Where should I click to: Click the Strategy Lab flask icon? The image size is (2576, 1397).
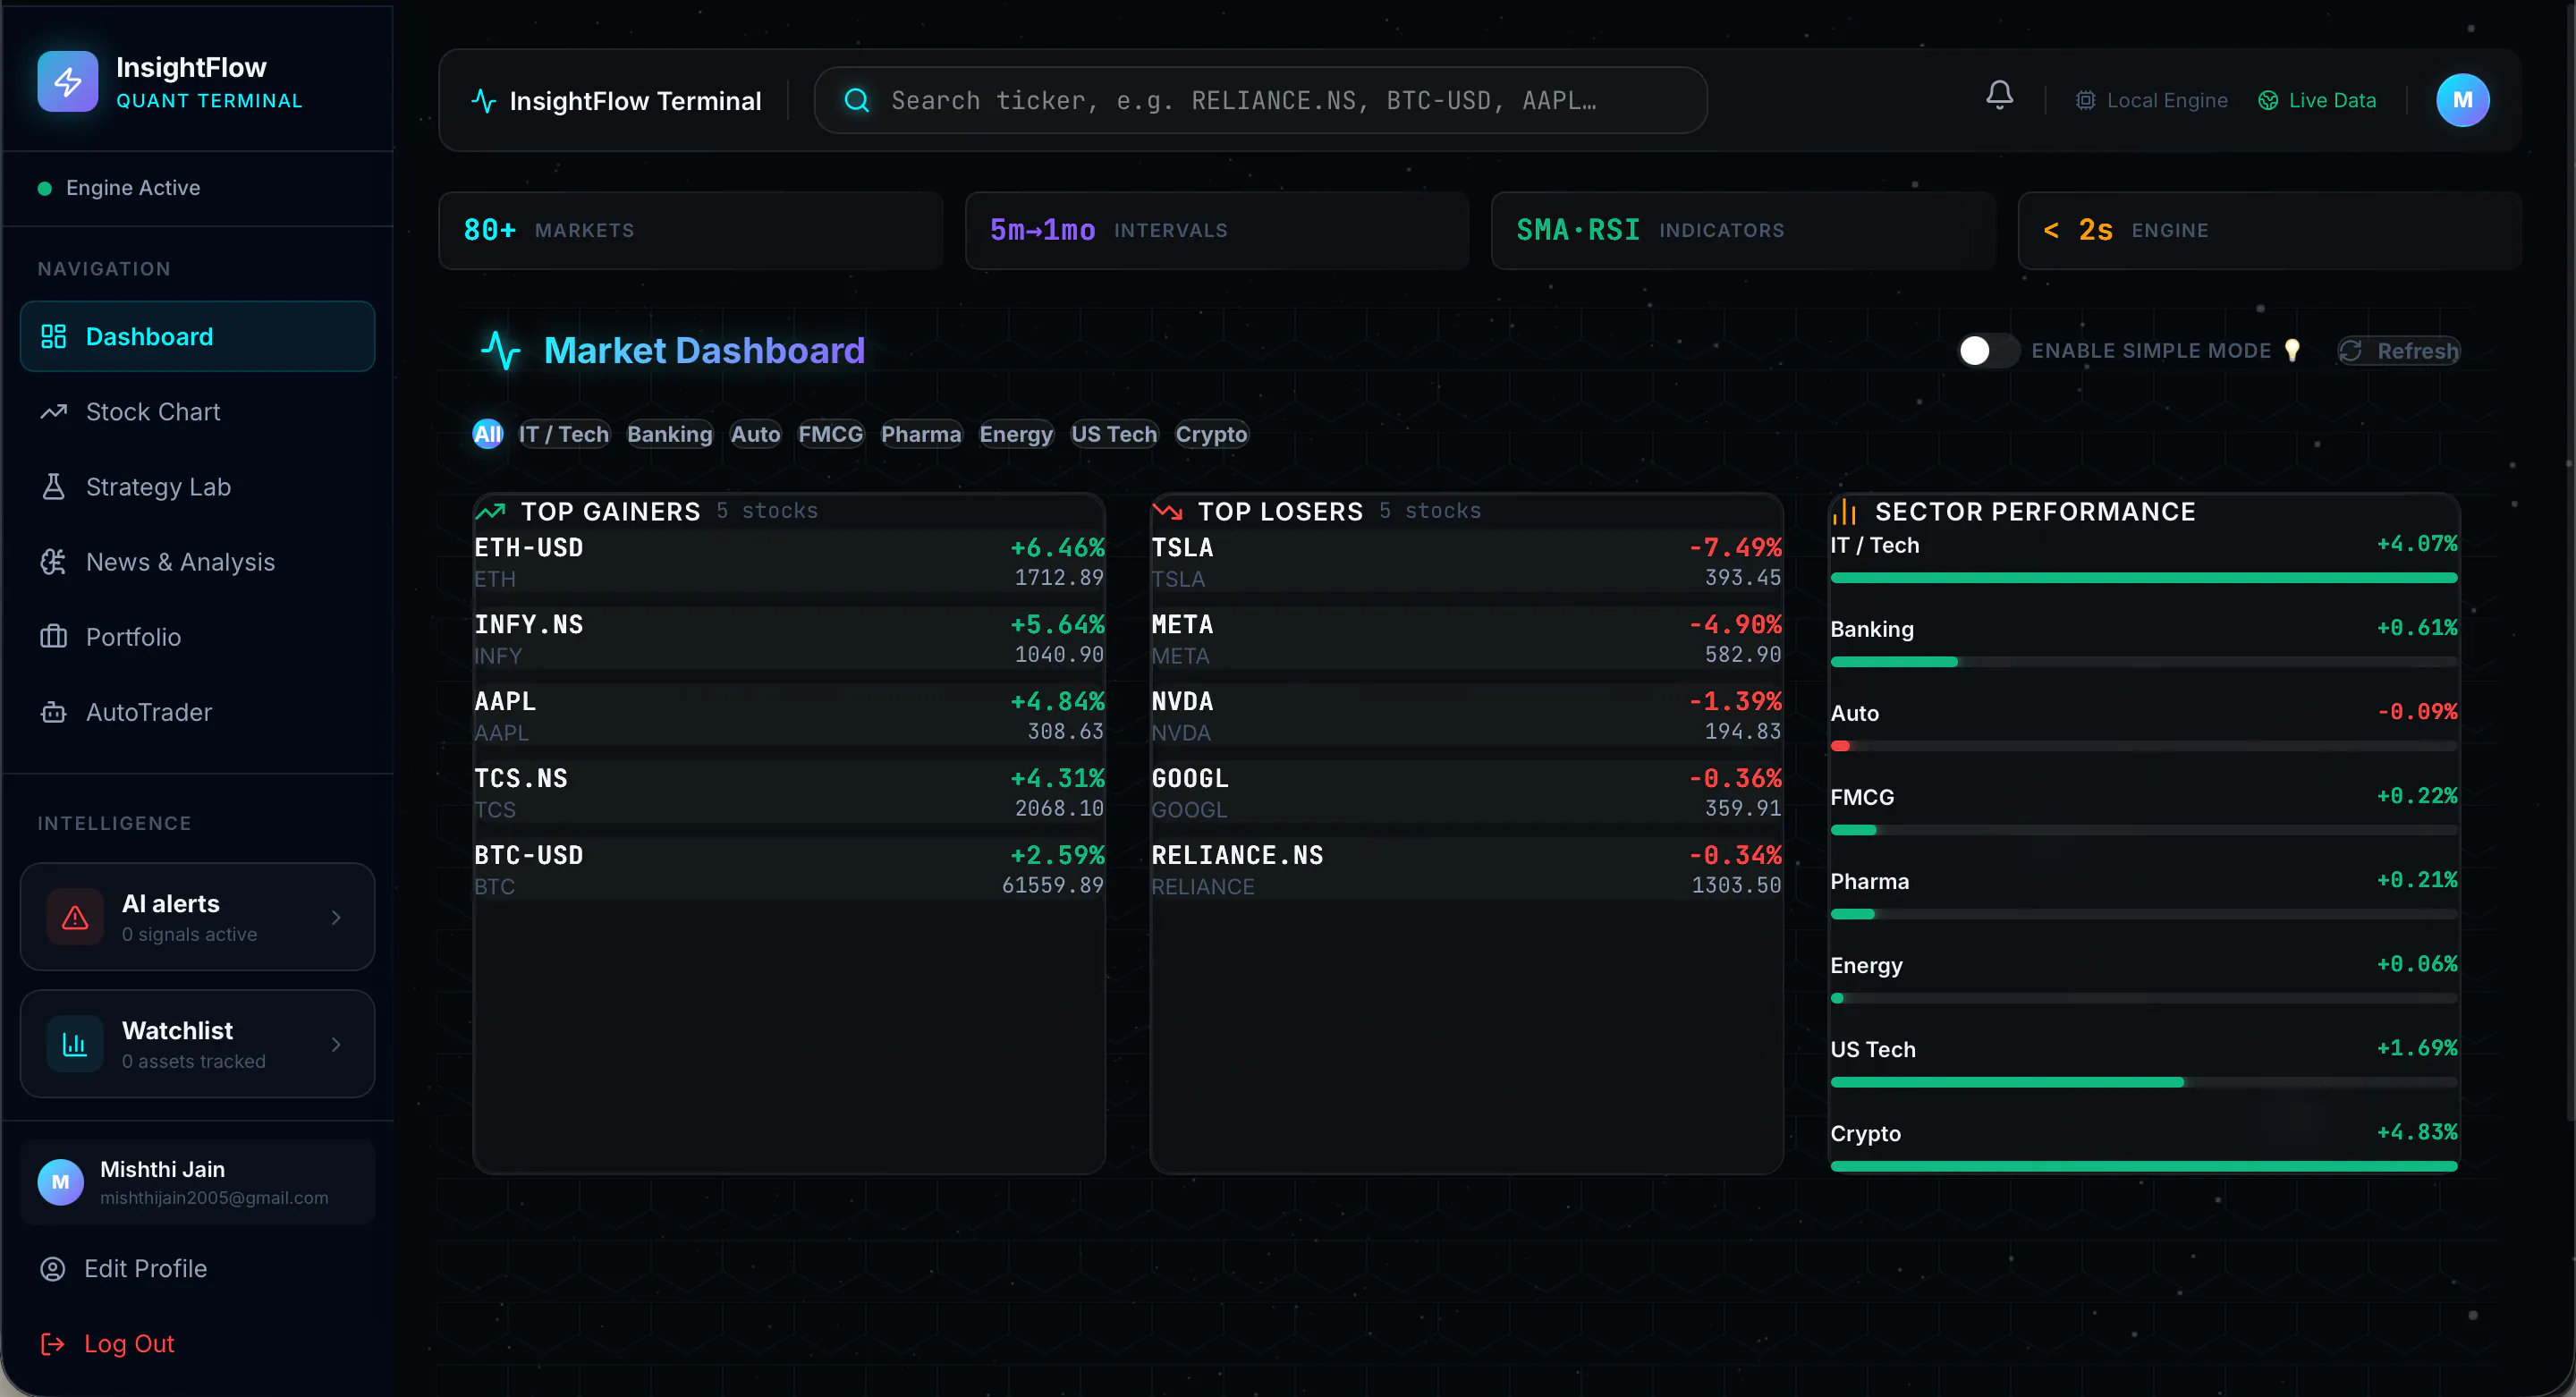point(53,486)
